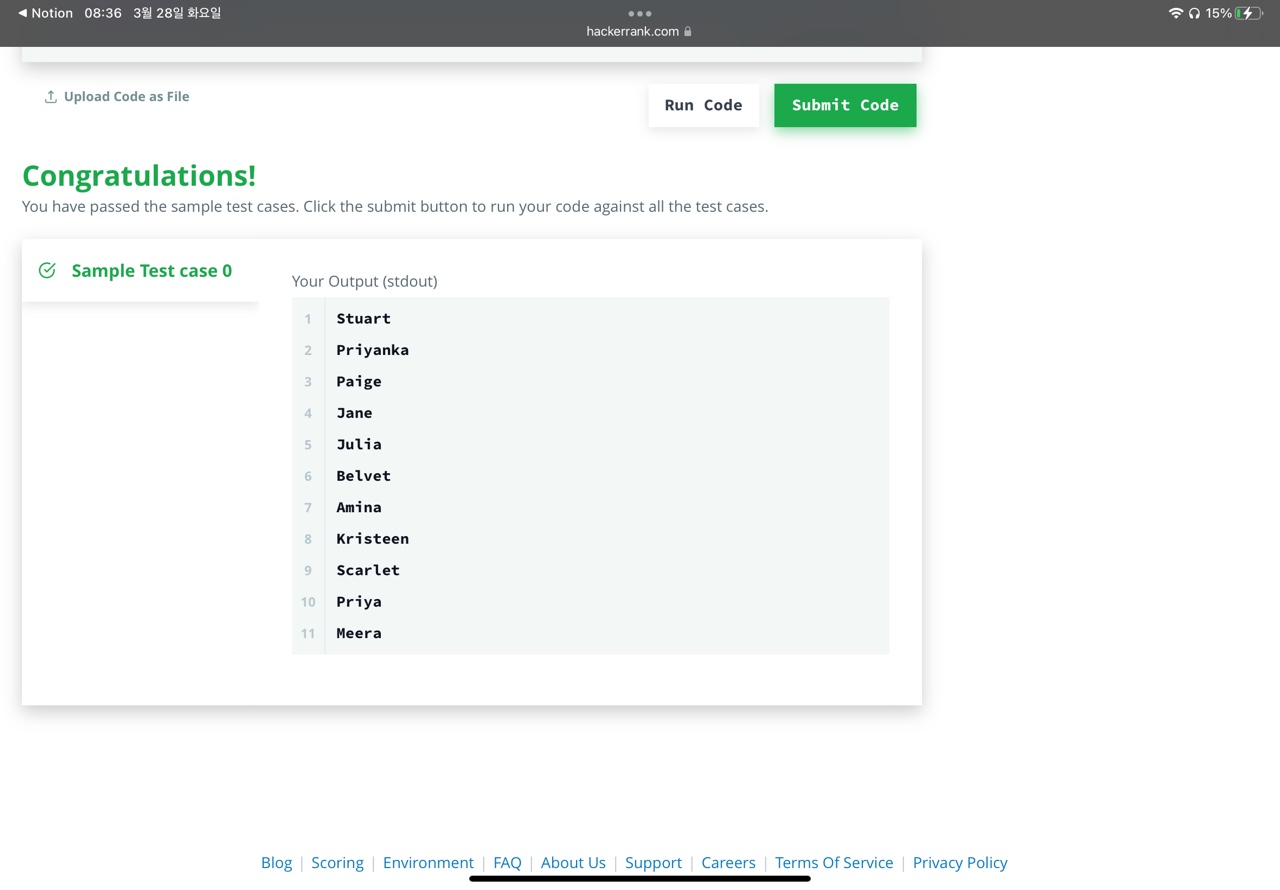Open the Scoring page from the footer

click(x=337, y=862)
